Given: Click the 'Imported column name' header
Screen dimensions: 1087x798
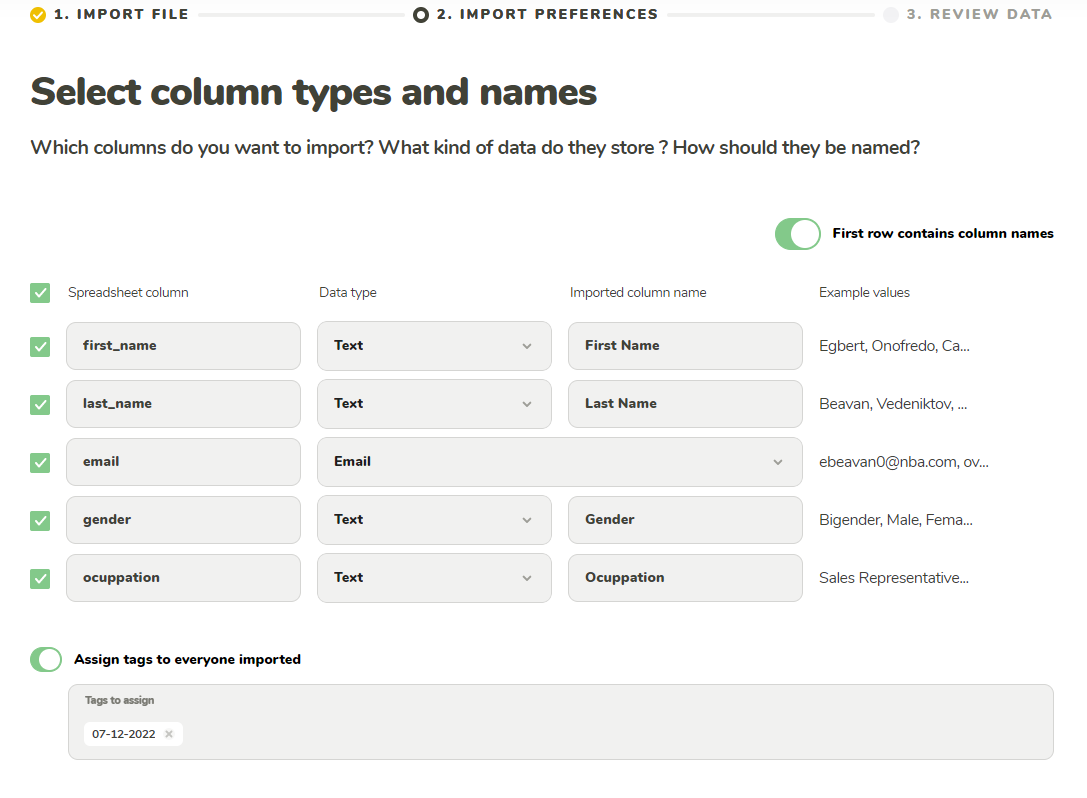Looking at the screenshot, I should click(638, 293).
